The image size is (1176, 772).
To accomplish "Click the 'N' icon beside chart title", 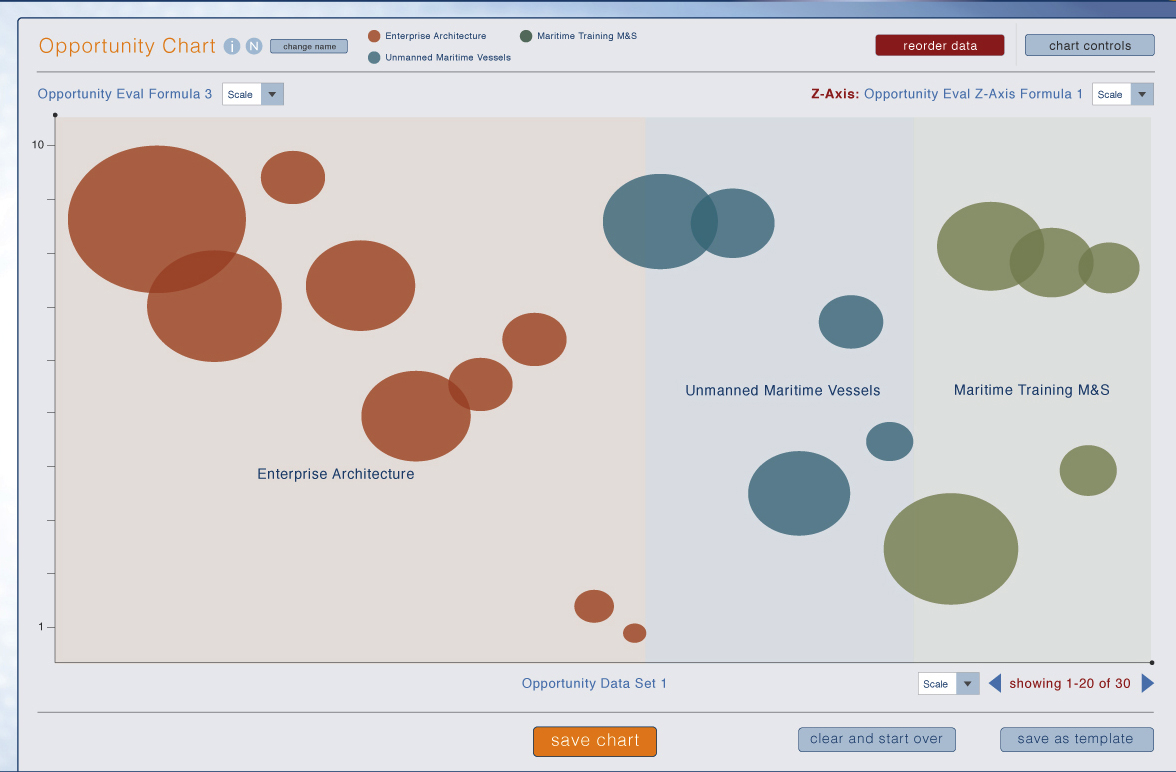I will 254,46.
